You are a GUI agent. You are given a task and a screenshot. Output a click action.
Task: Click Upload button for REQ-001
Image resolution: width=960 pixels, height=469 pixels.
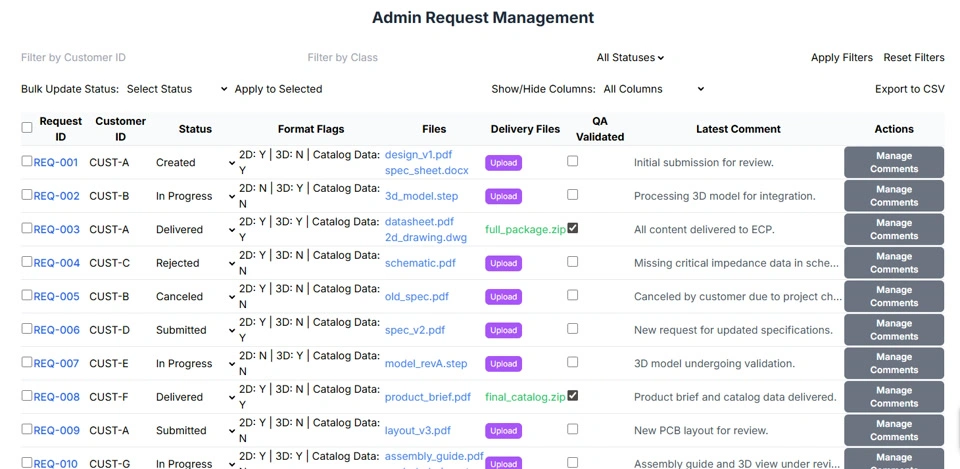503,163
